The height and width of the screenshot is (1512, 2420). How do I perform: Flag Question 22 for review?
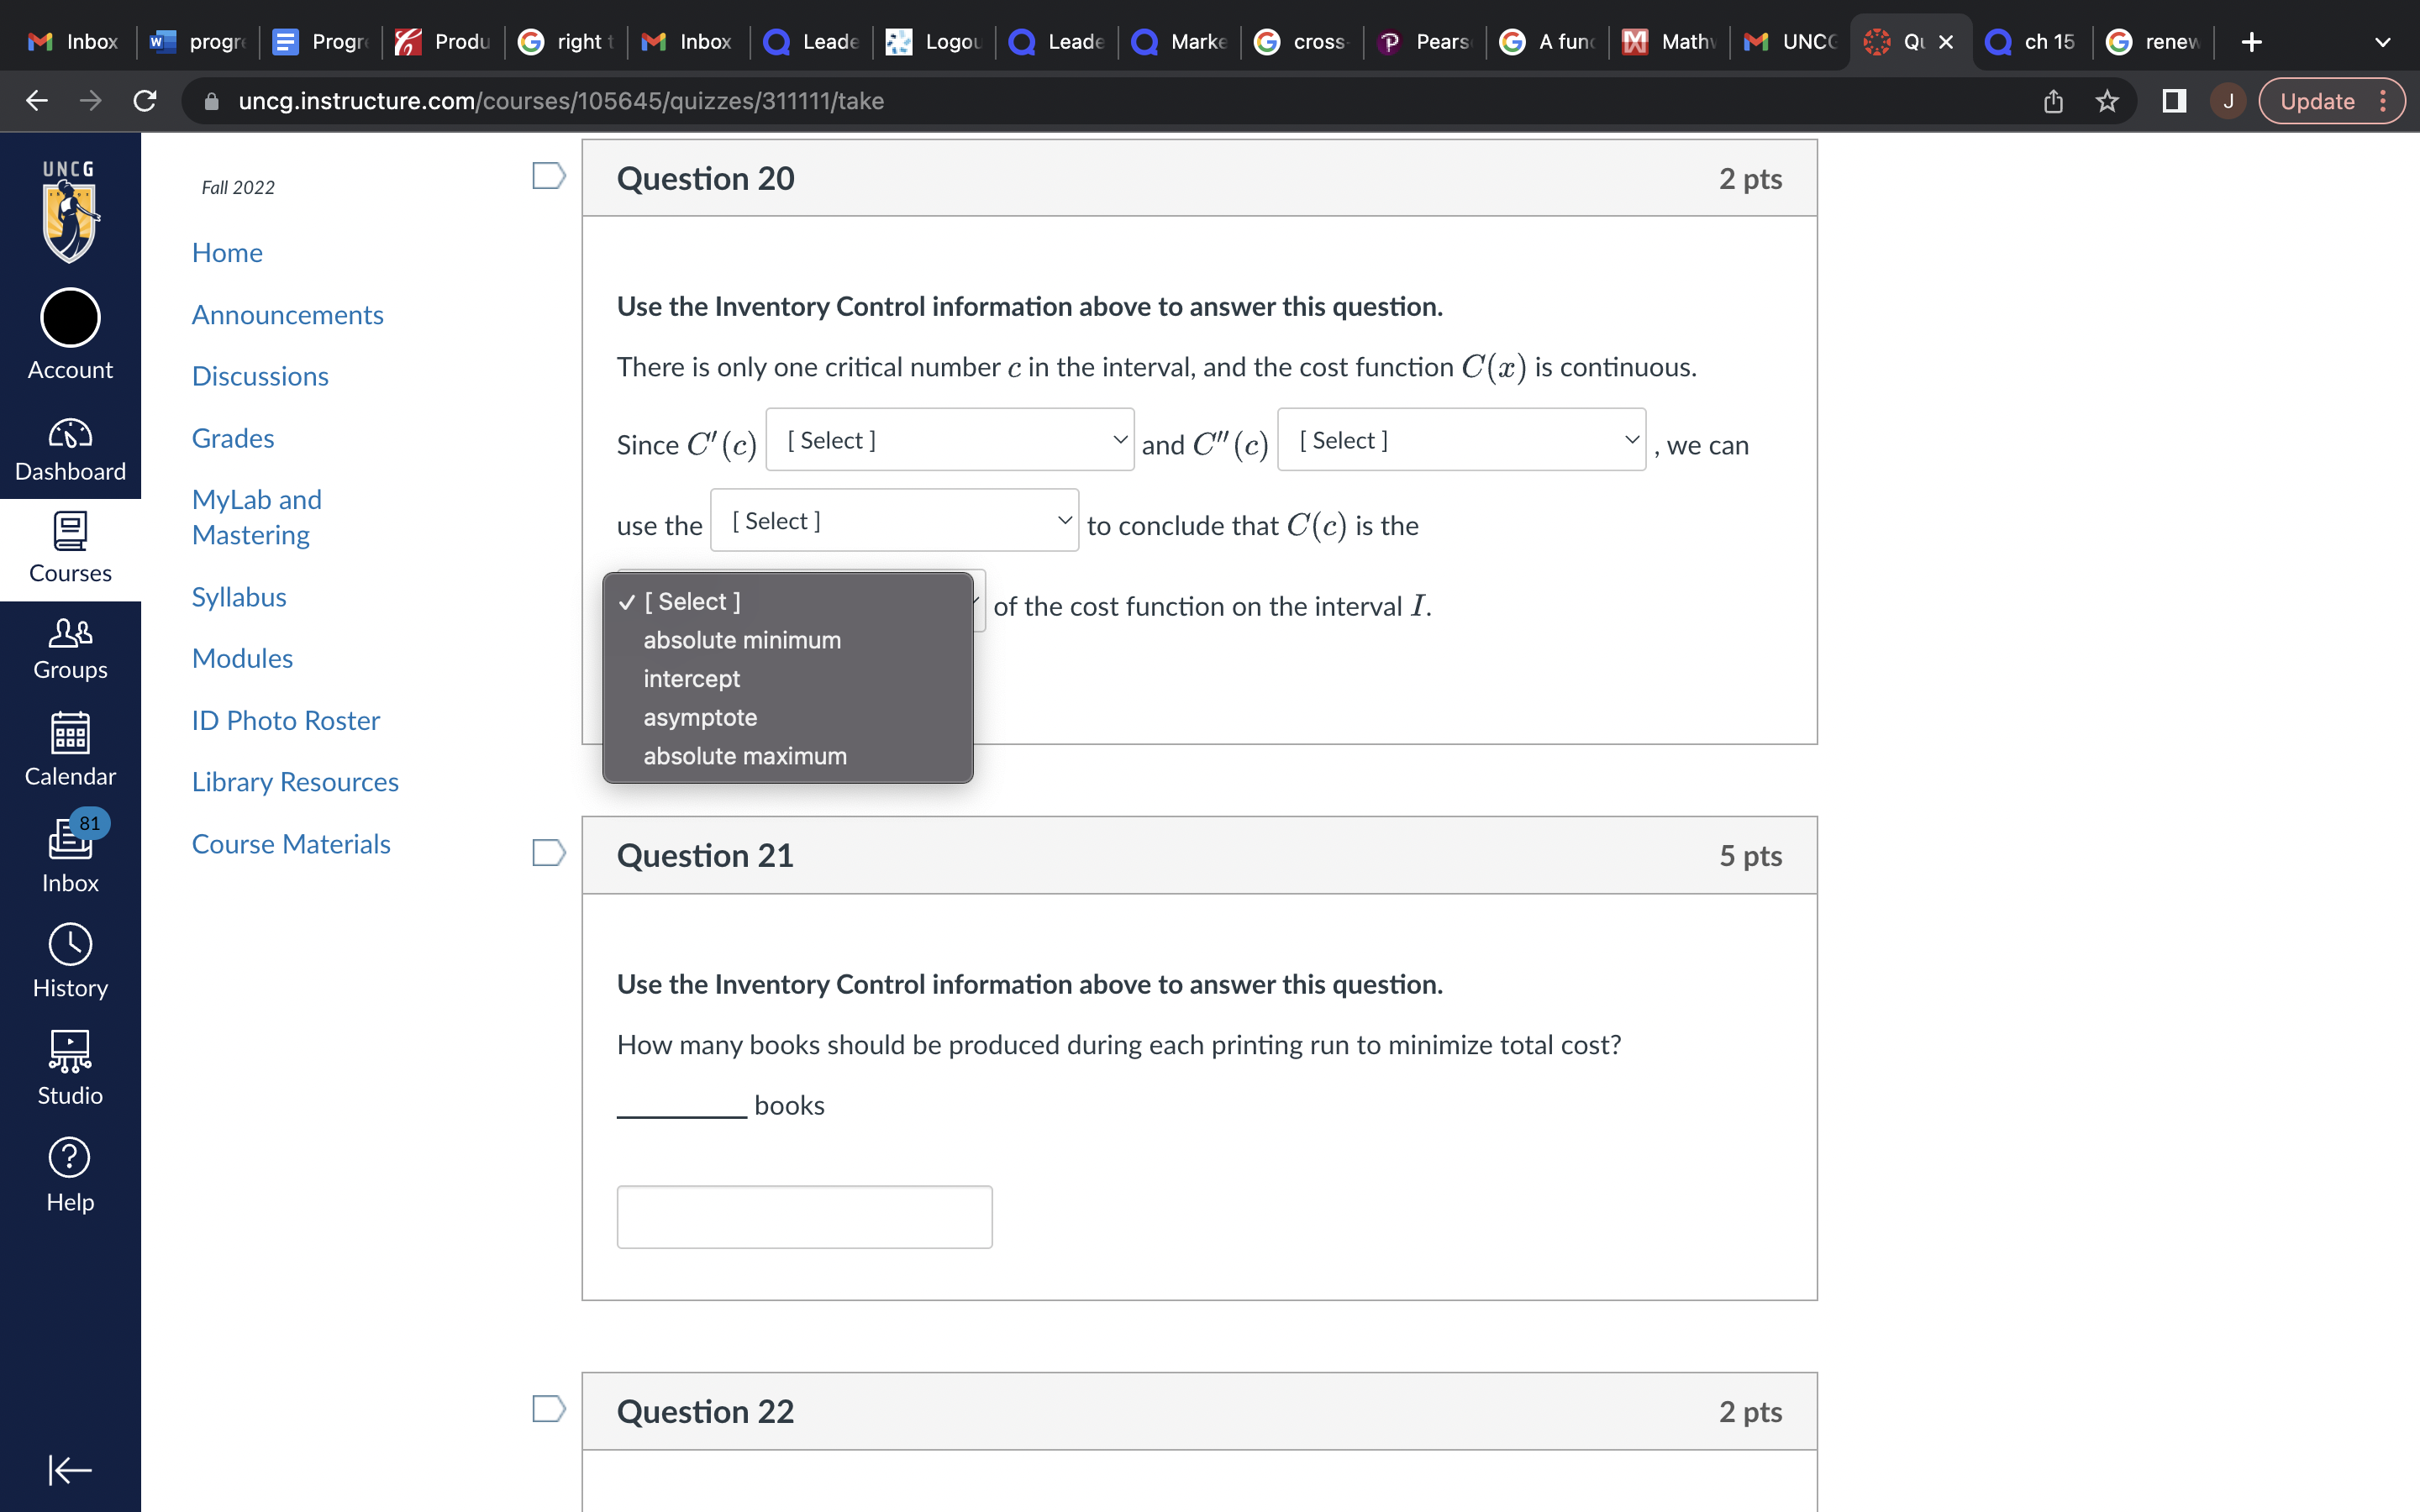(548, 1409)
